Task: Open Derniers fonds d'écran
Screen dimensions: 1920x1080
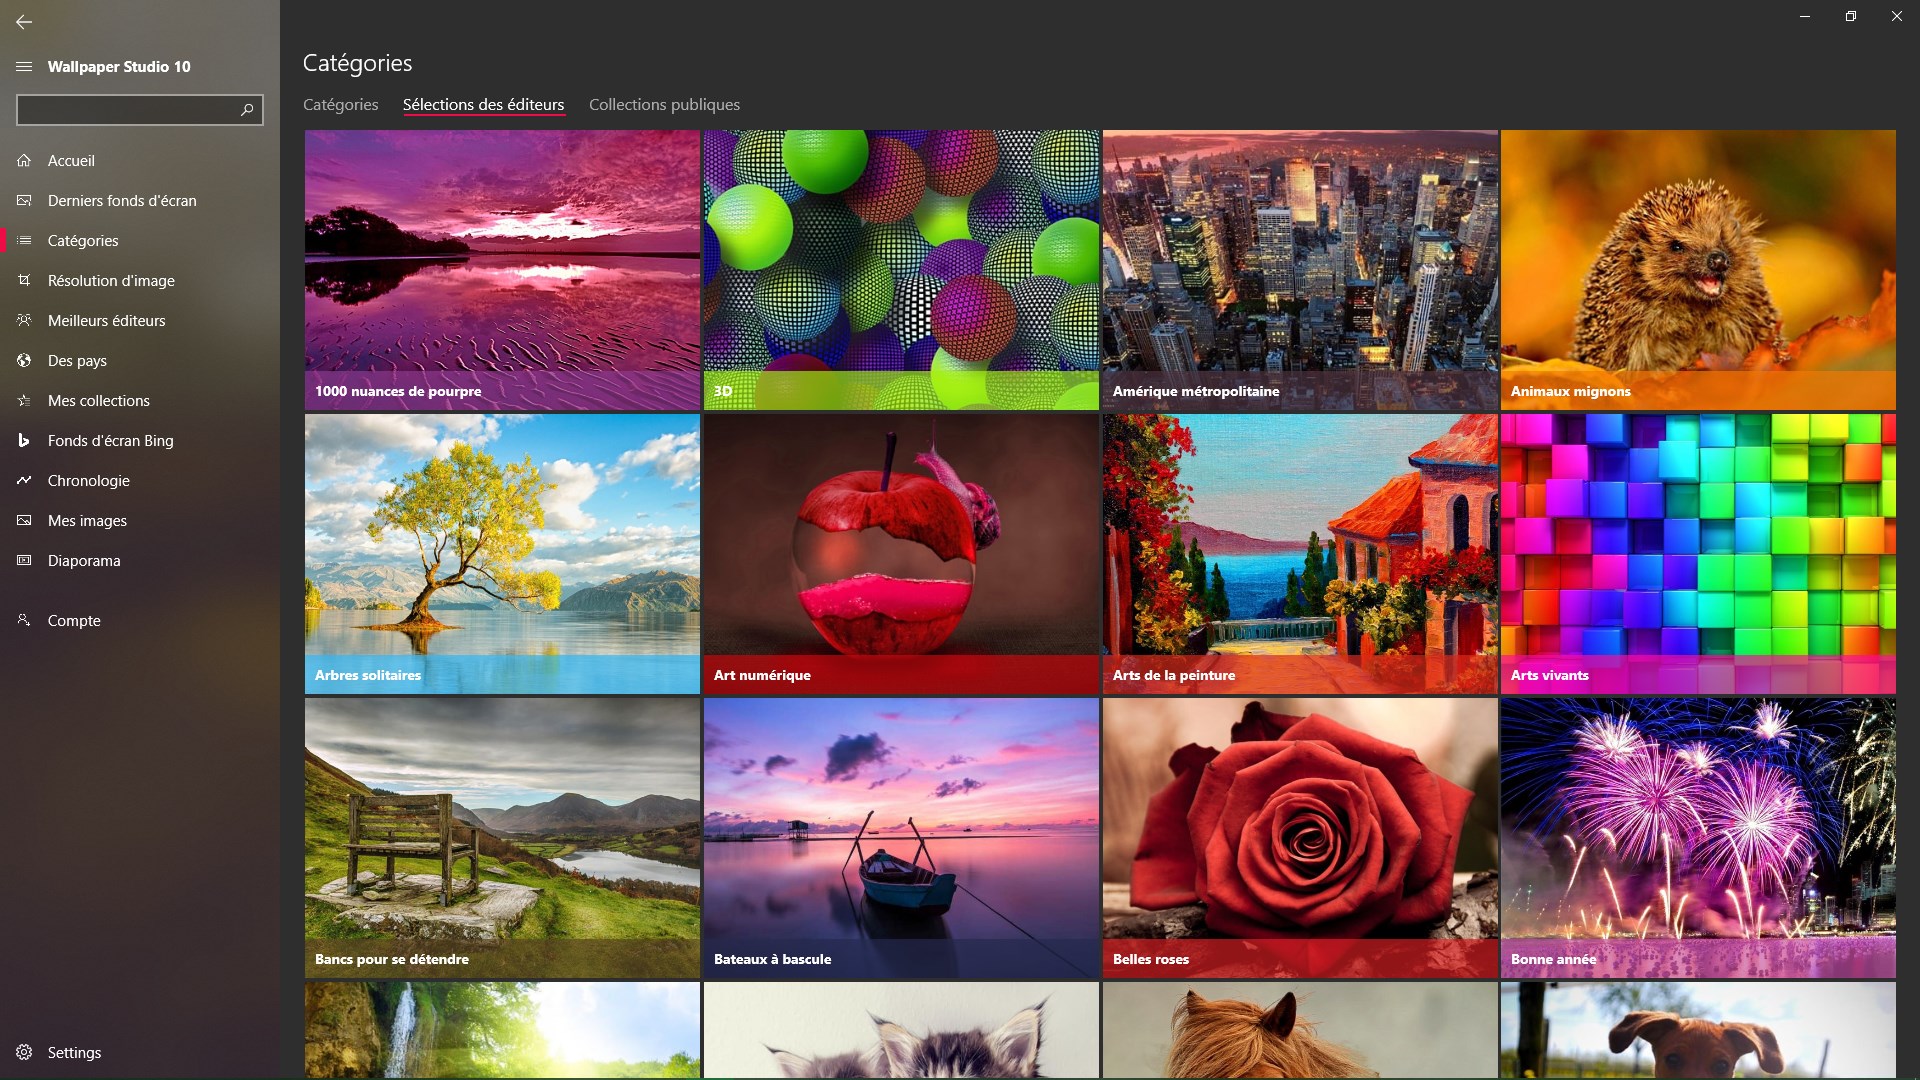Action: tap(122, 200)
